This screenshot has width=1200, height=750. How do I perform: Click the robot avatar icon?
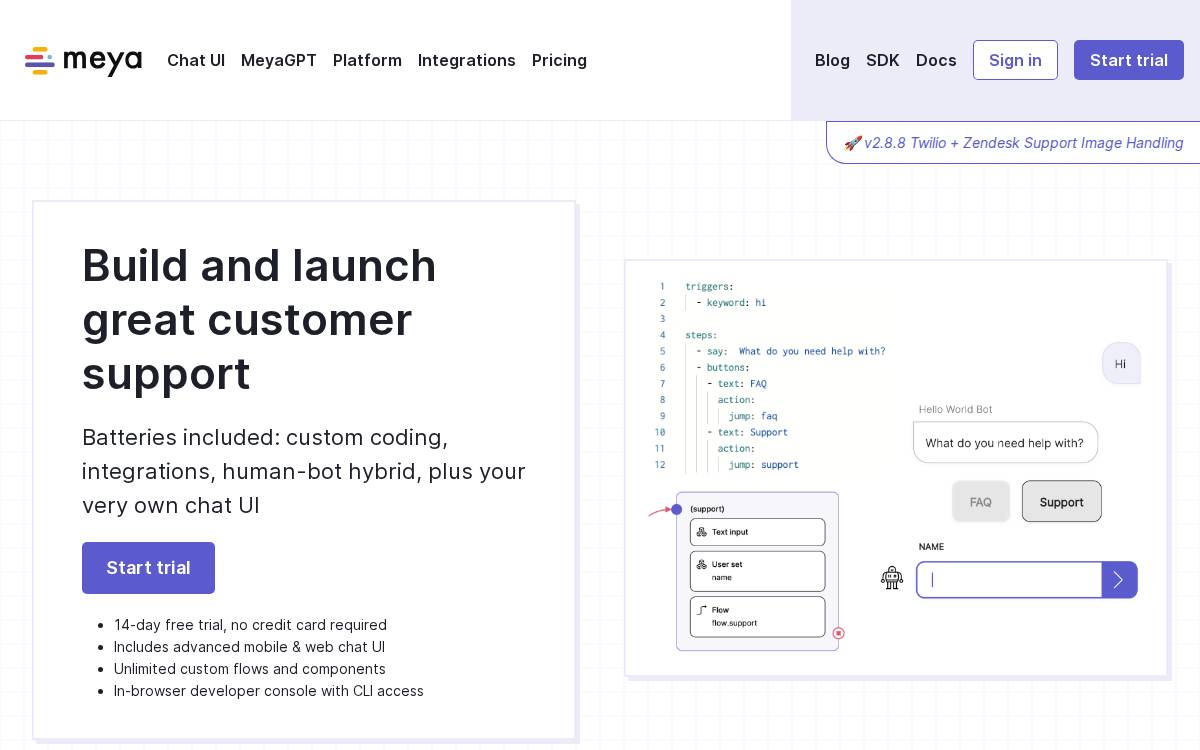point(892,578)
